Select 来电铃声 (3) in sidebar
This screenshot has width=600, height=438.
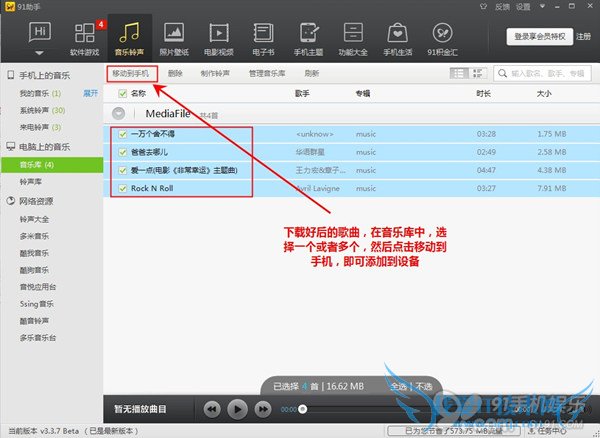tap(40, 127)
